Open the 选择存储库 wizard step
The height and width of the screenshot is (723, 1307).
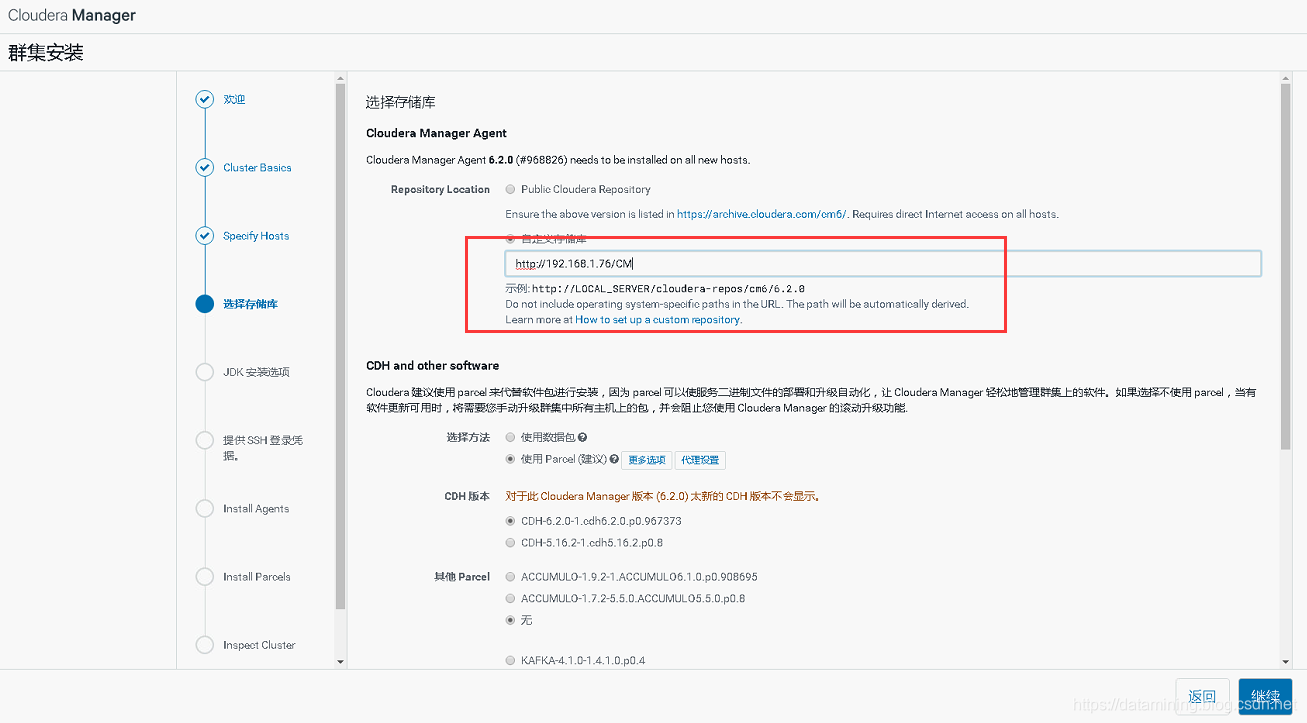coord(250,304)
